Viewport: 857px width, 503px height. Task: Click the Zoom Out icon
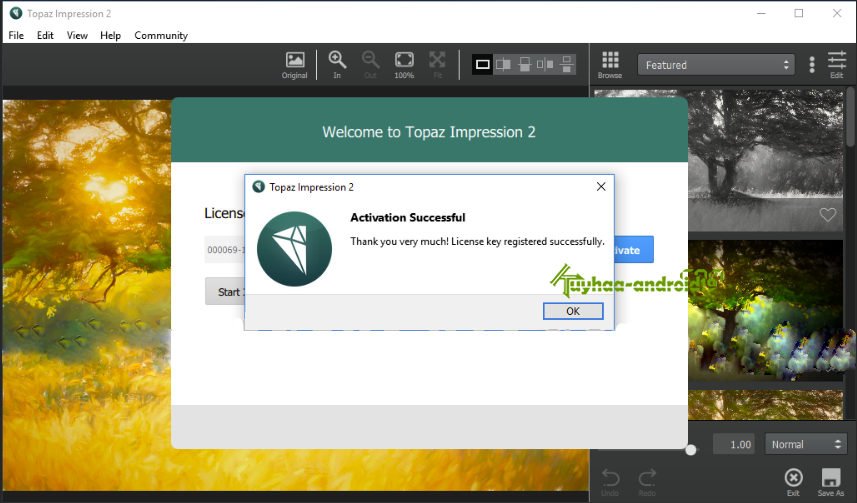371,65
